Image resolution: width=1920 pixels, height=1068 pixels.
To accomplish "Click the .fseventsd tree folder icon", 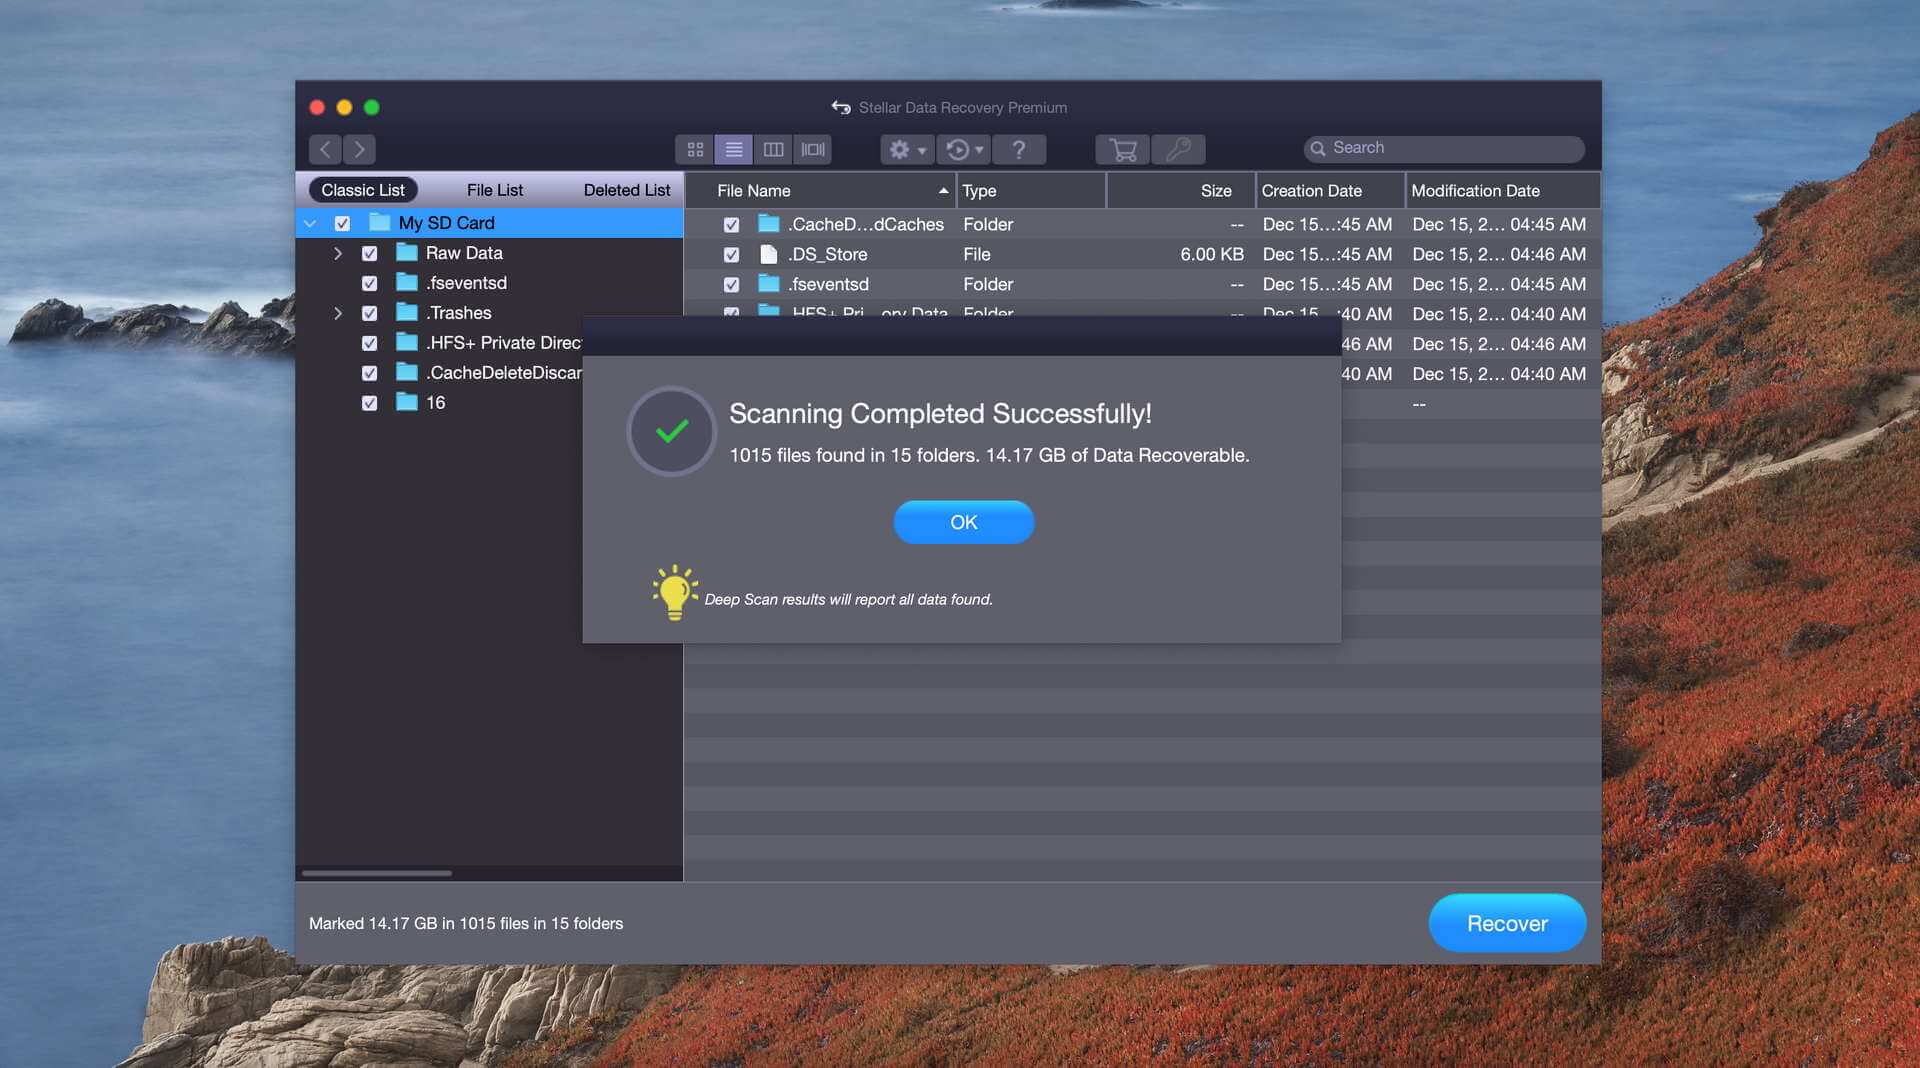I will pos(406,282).
